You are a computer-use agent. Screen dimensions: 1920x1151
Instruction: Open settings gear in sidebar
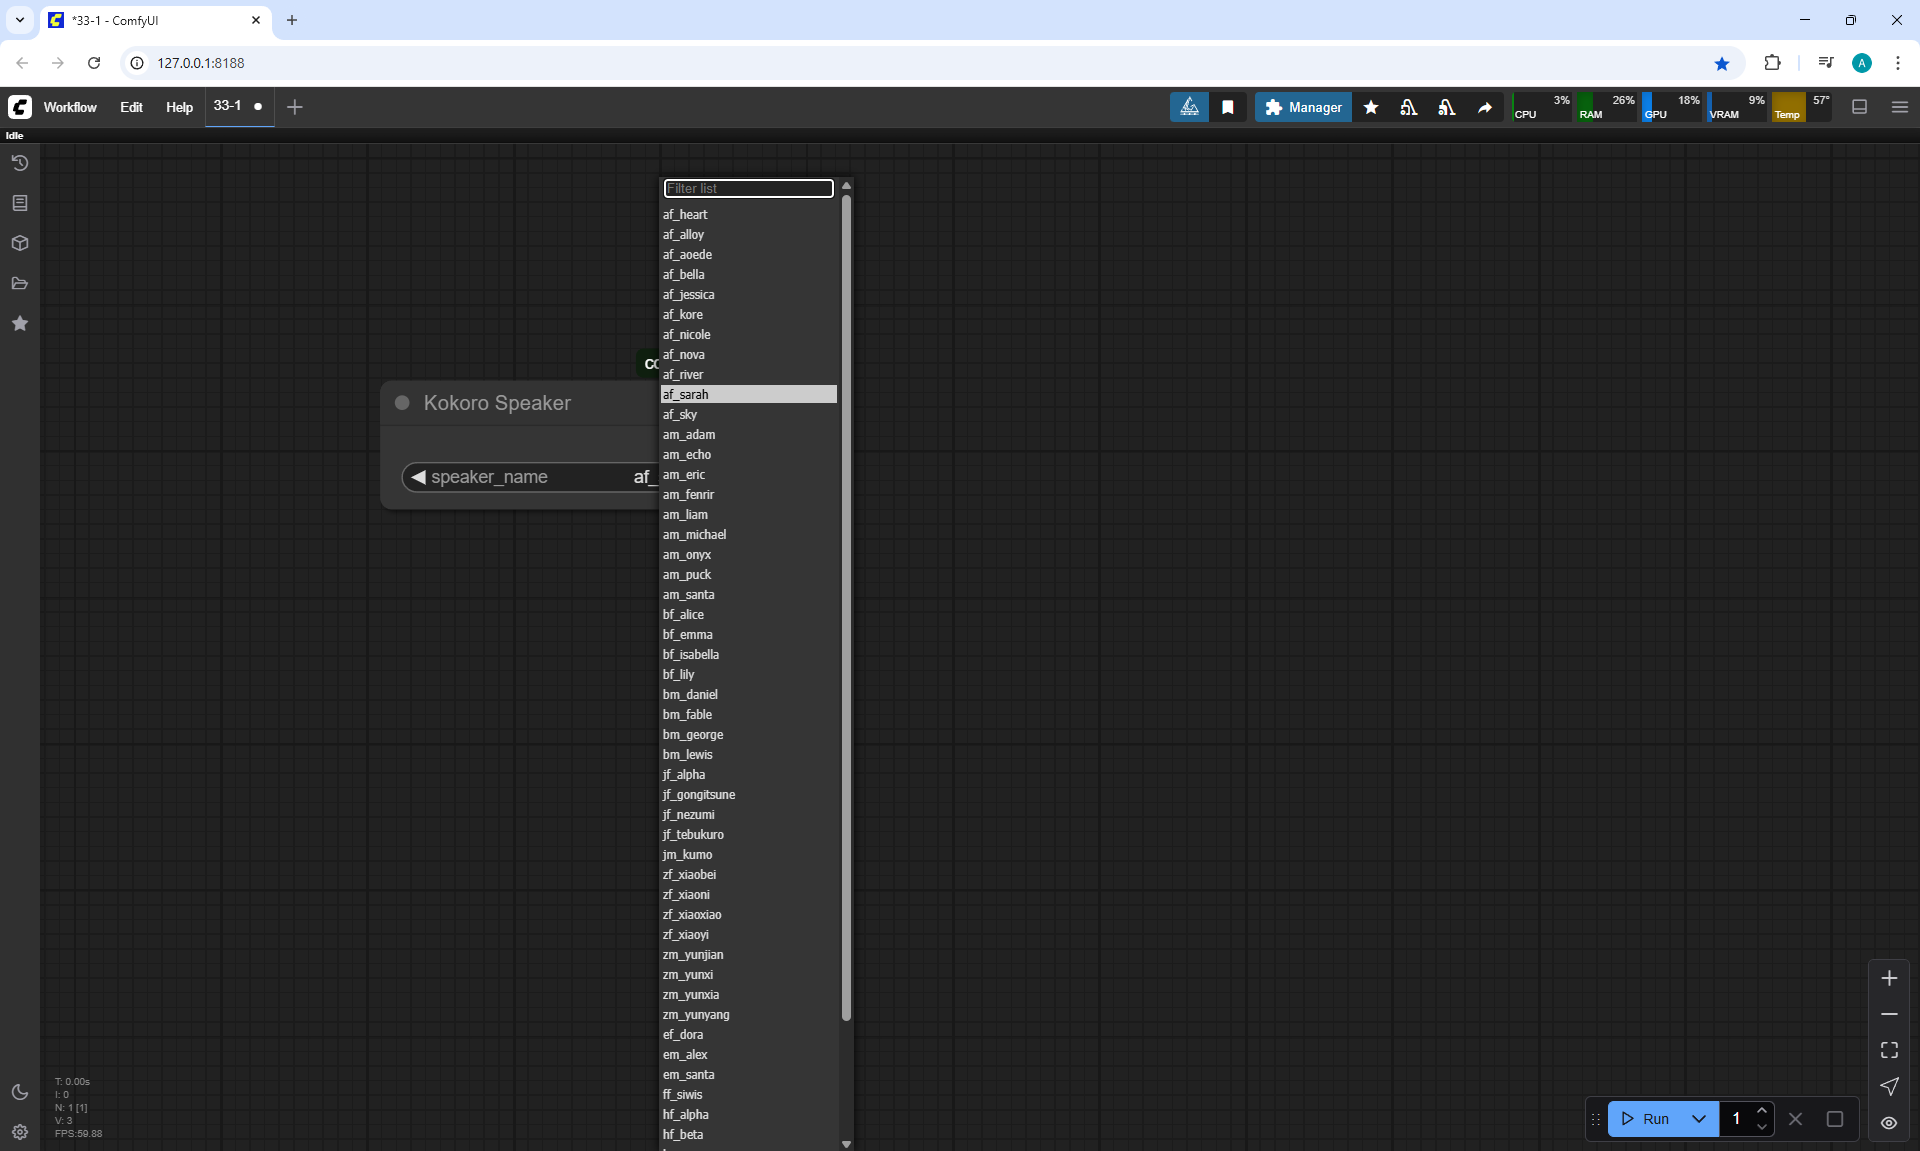coord(20,1132)
